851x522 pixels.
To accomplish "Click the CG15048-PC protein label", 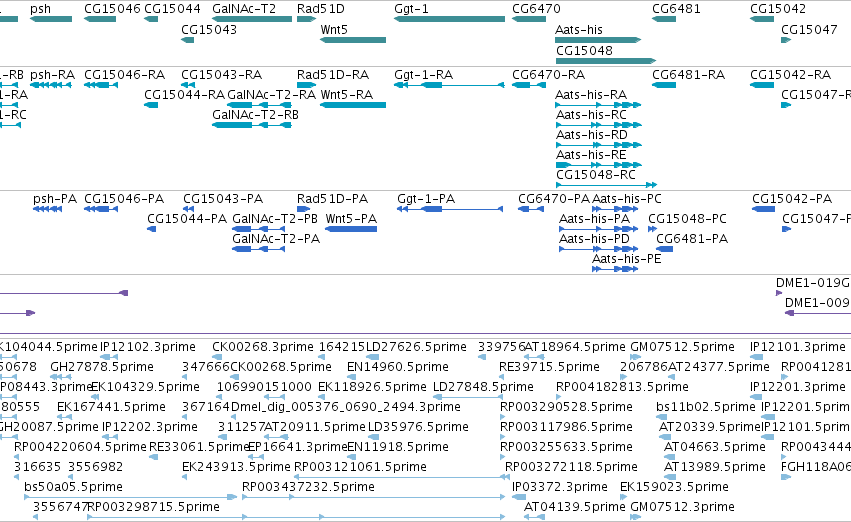I will 688,219.
